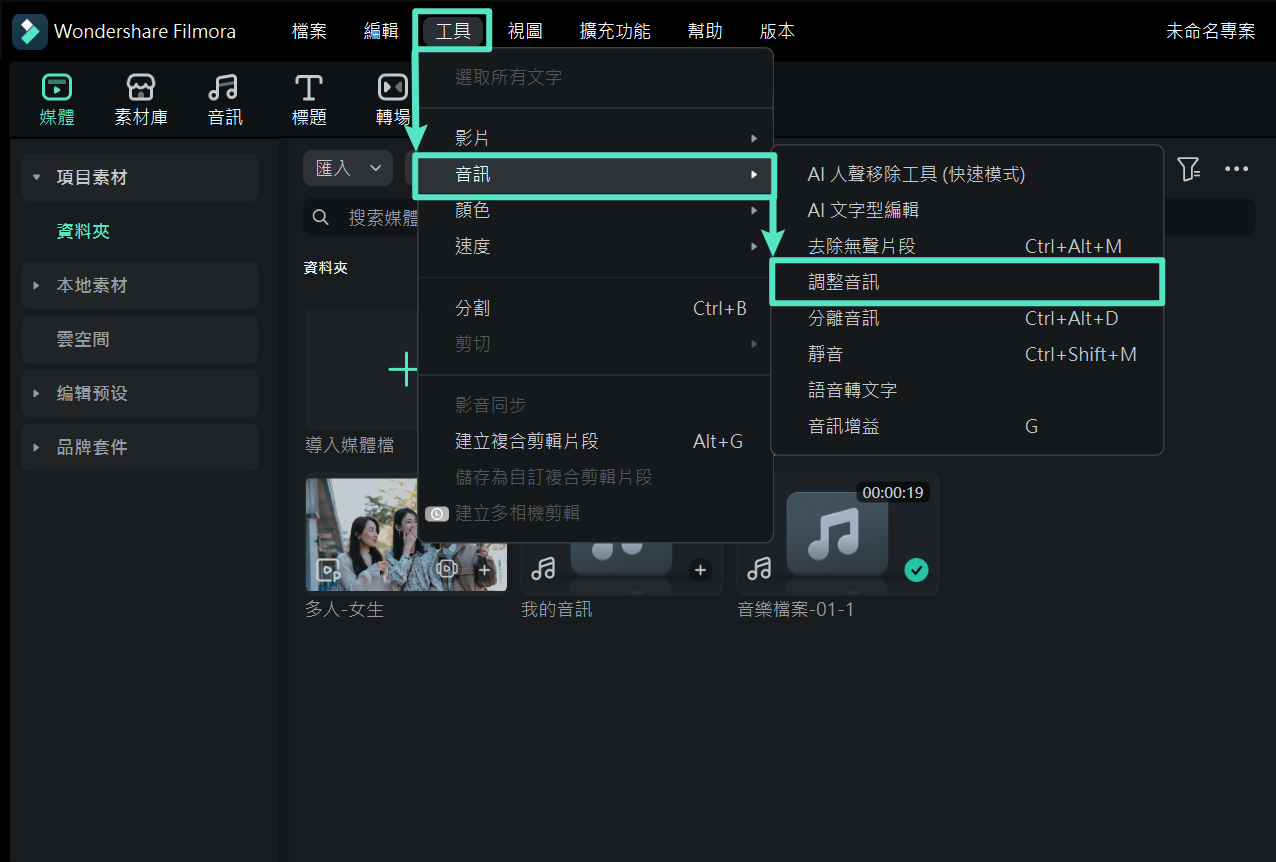Select the 多人-女生 video thumbnail
1276x862 pixels.
[x=405, y=535]
